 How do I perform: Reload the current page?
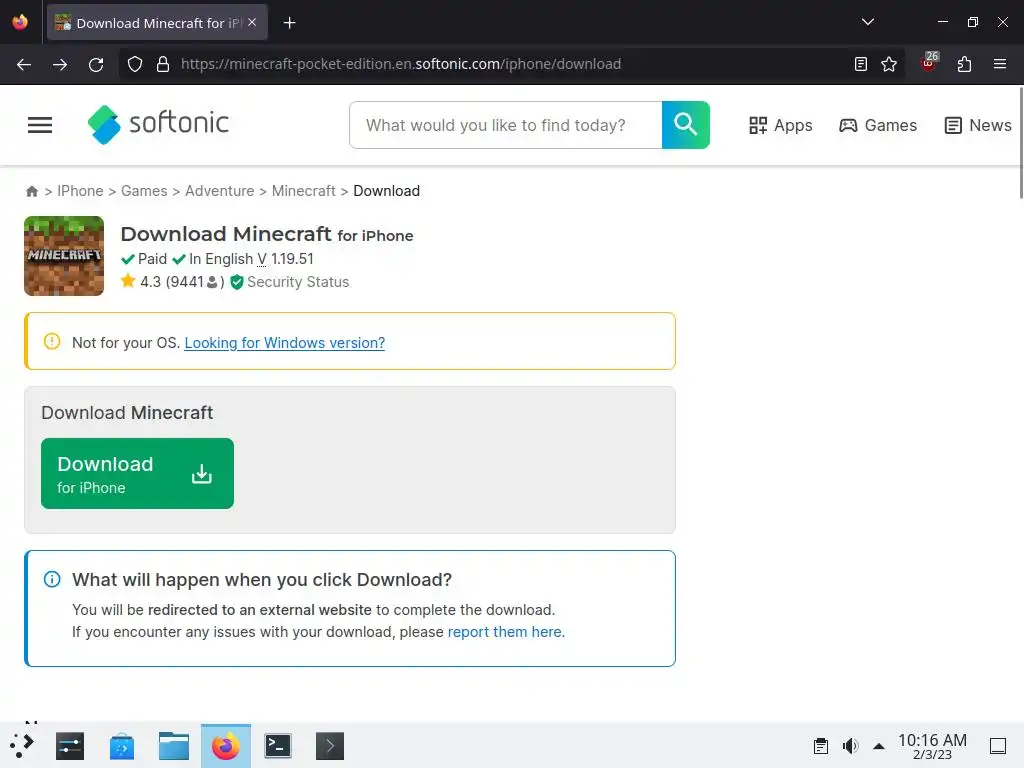96,64
